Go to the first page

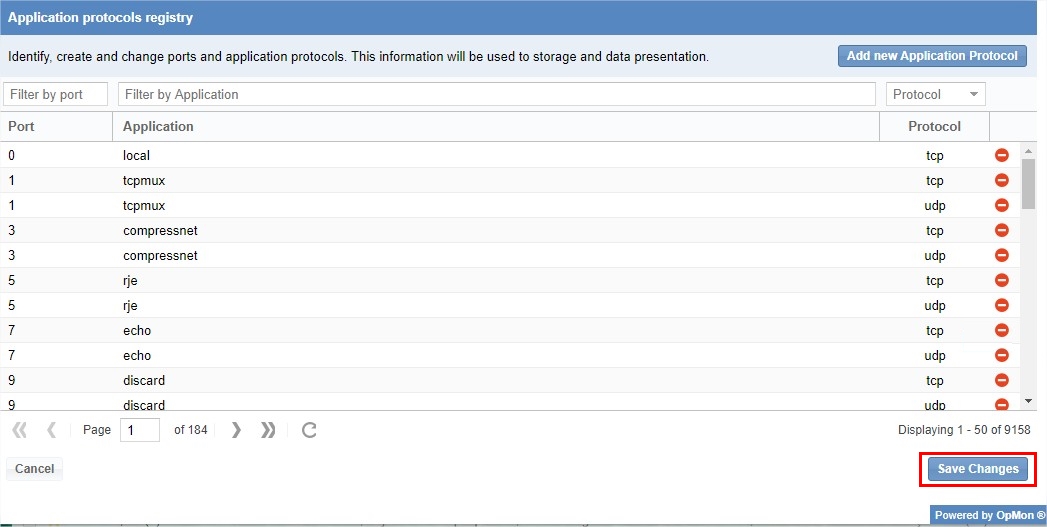point(19,430)
